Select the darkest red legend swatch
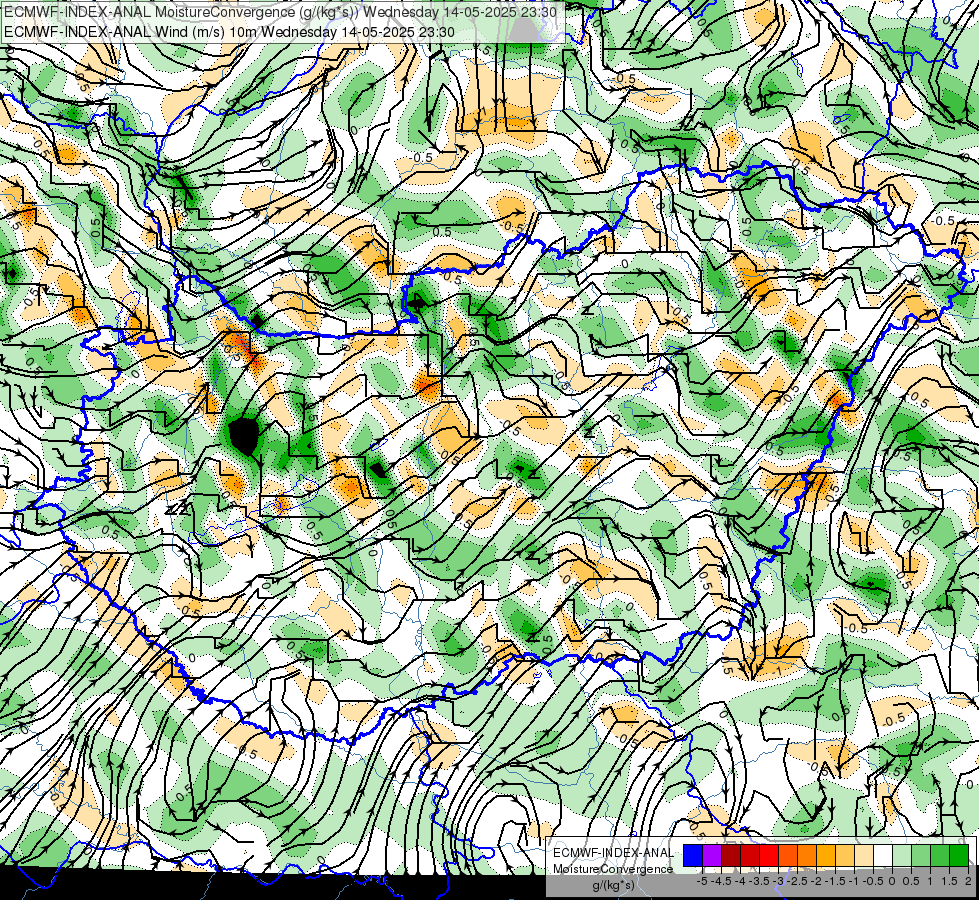This screenshot has height=900, width=979. (731, 855)
